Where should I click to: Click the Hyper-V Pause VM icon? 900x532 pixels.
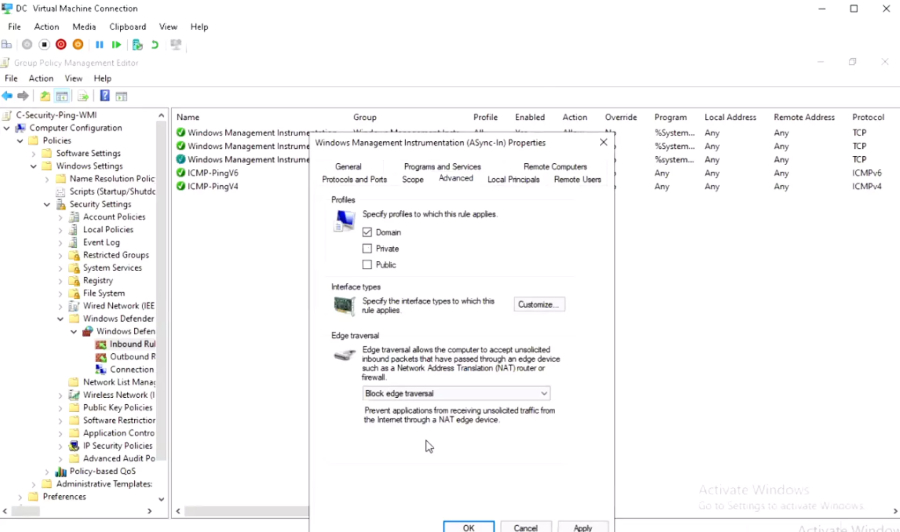(99, 45)
